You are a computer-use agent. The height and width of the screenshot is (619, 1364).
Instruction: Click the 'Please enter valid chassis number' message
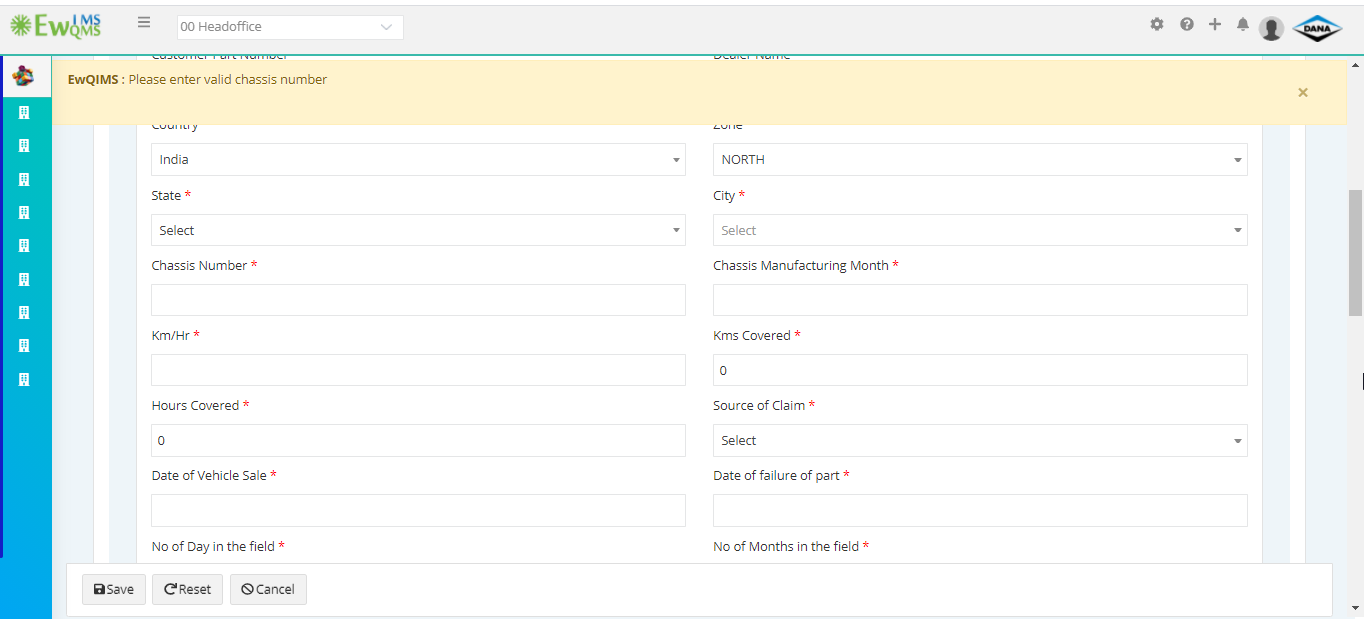pos(228,79)
